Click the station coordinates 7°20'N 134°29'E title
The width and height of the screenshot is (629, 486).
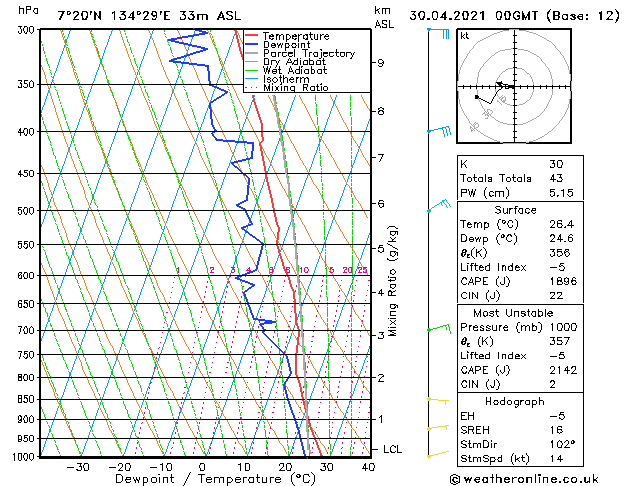[x=114, y=16]
